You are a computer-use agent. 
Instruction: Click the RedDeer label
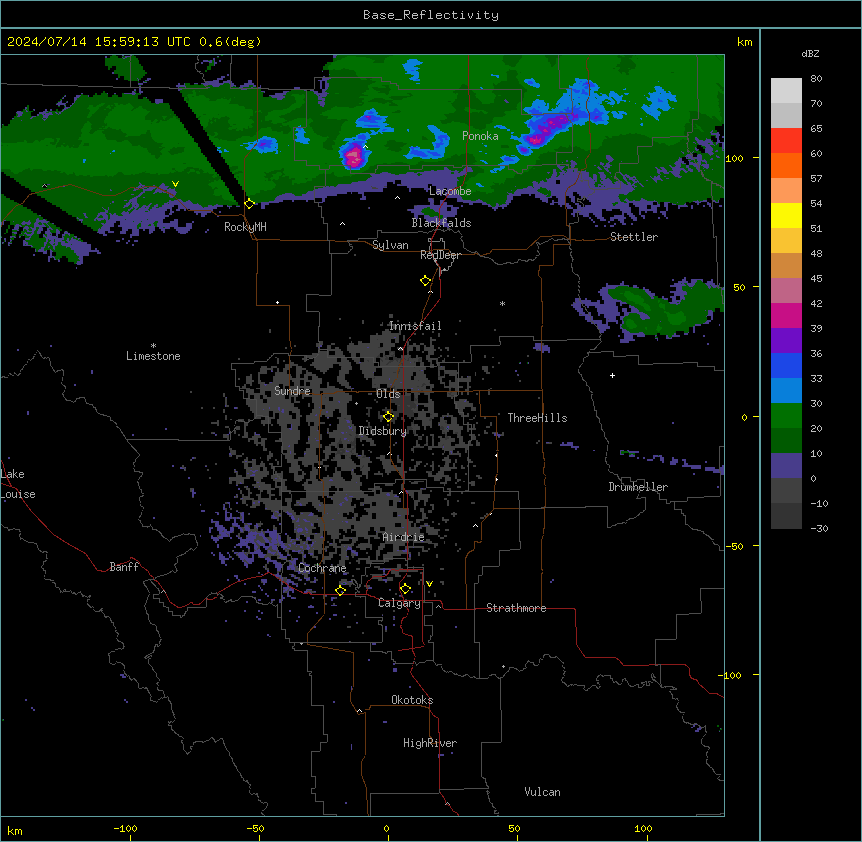[x=440, y=255]
